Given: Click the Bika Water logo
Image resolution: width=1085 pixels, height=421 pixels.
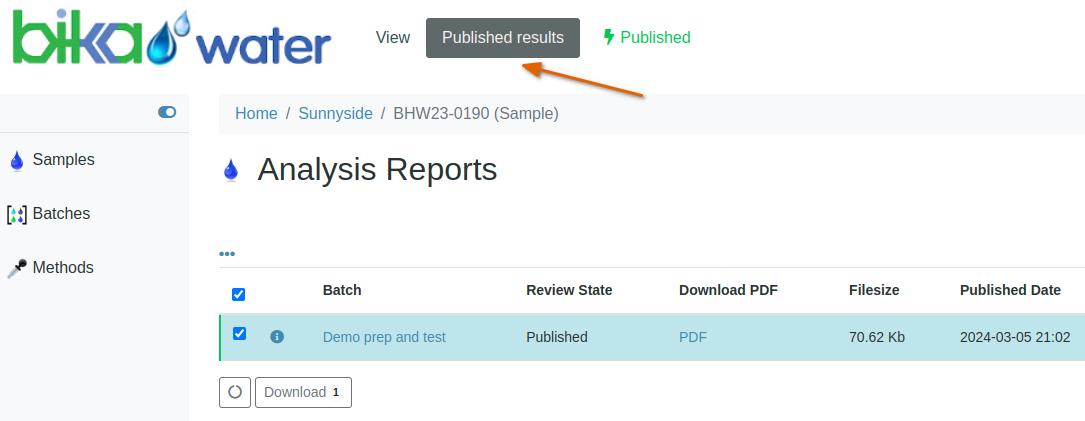Looking at the screenshot, I should tap(171, 40).
